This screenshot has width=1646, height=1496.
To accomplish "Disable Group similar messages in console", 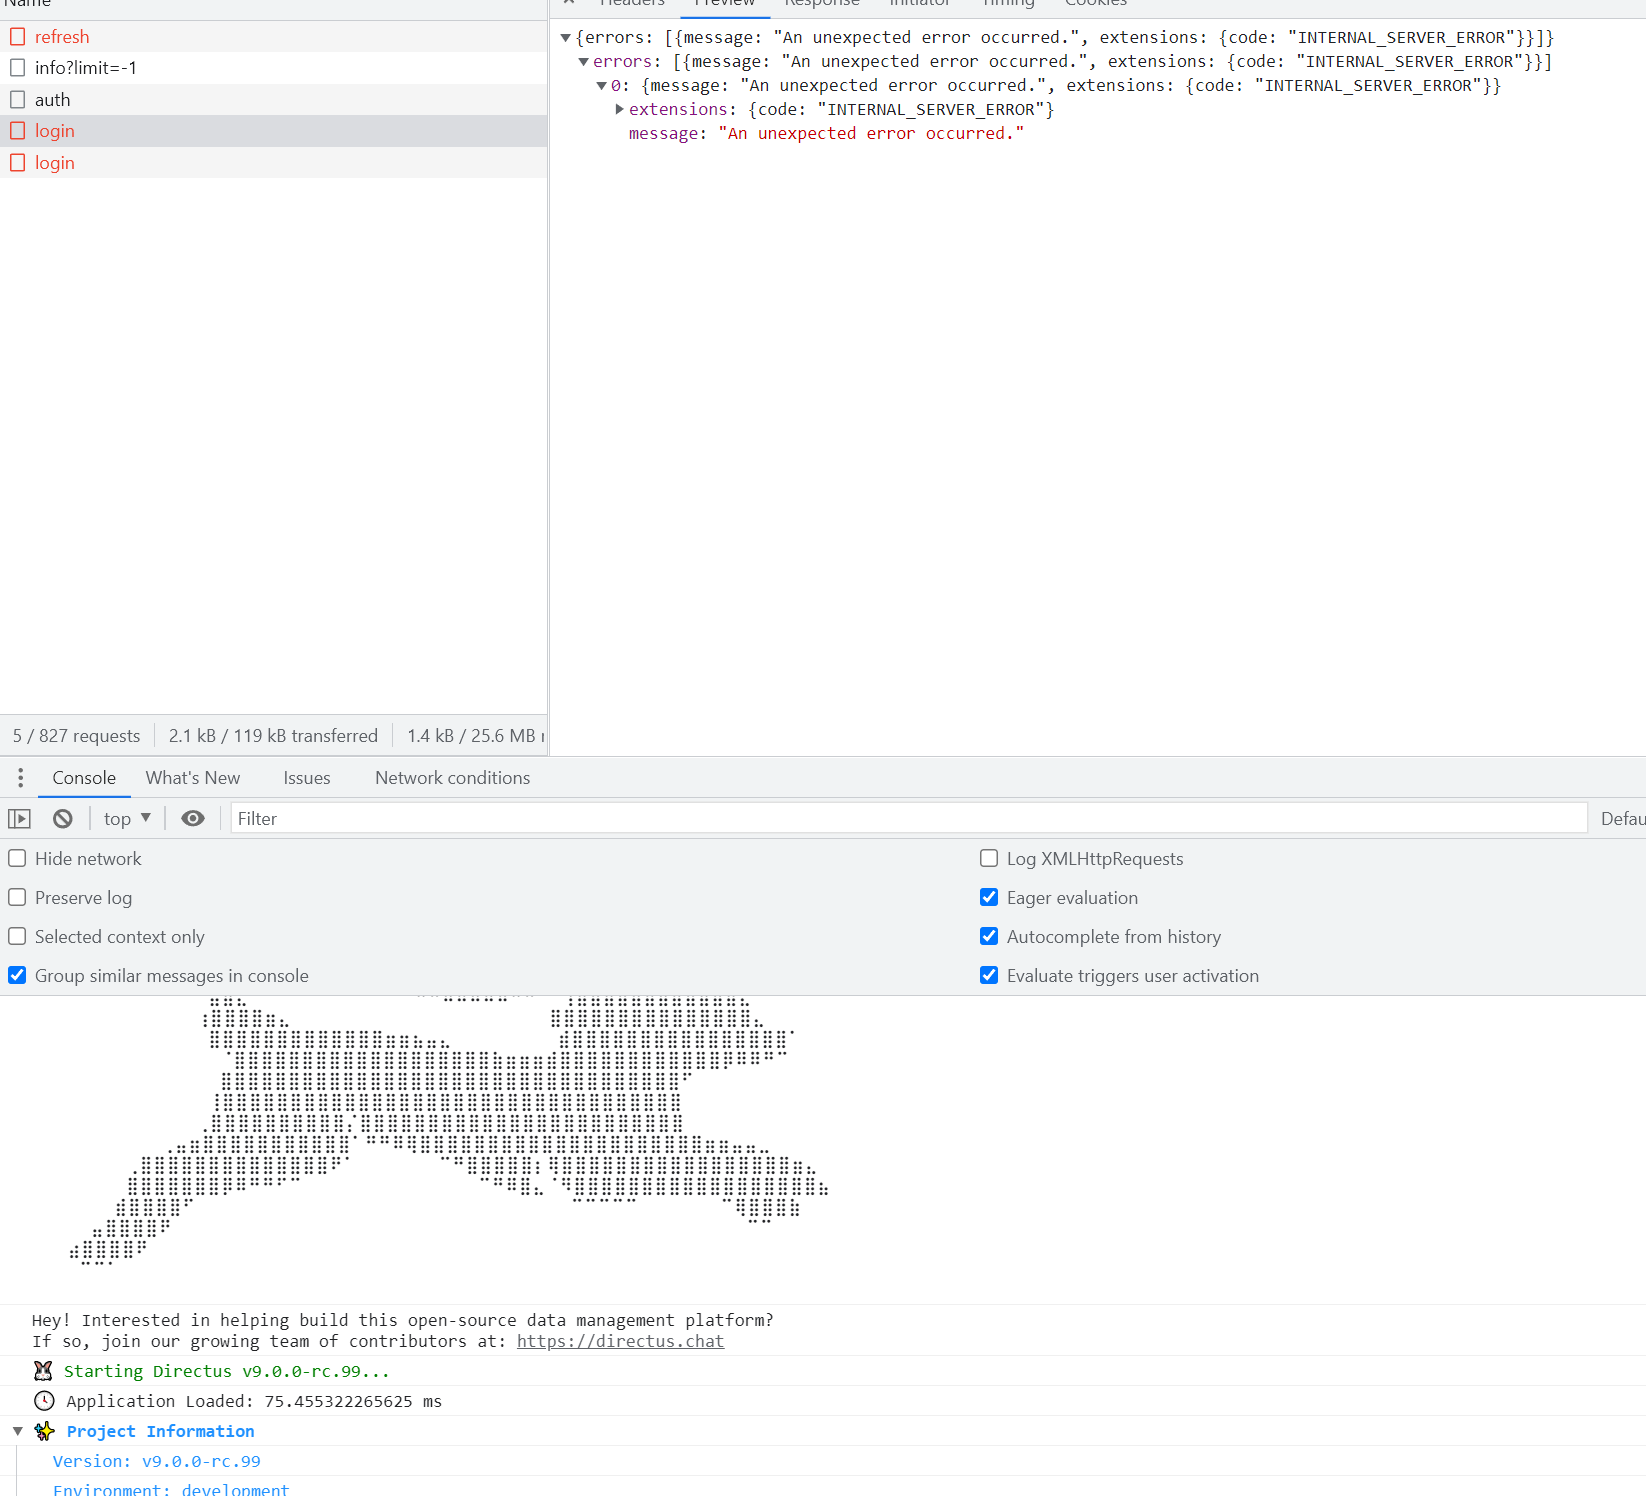I will 17,975.
